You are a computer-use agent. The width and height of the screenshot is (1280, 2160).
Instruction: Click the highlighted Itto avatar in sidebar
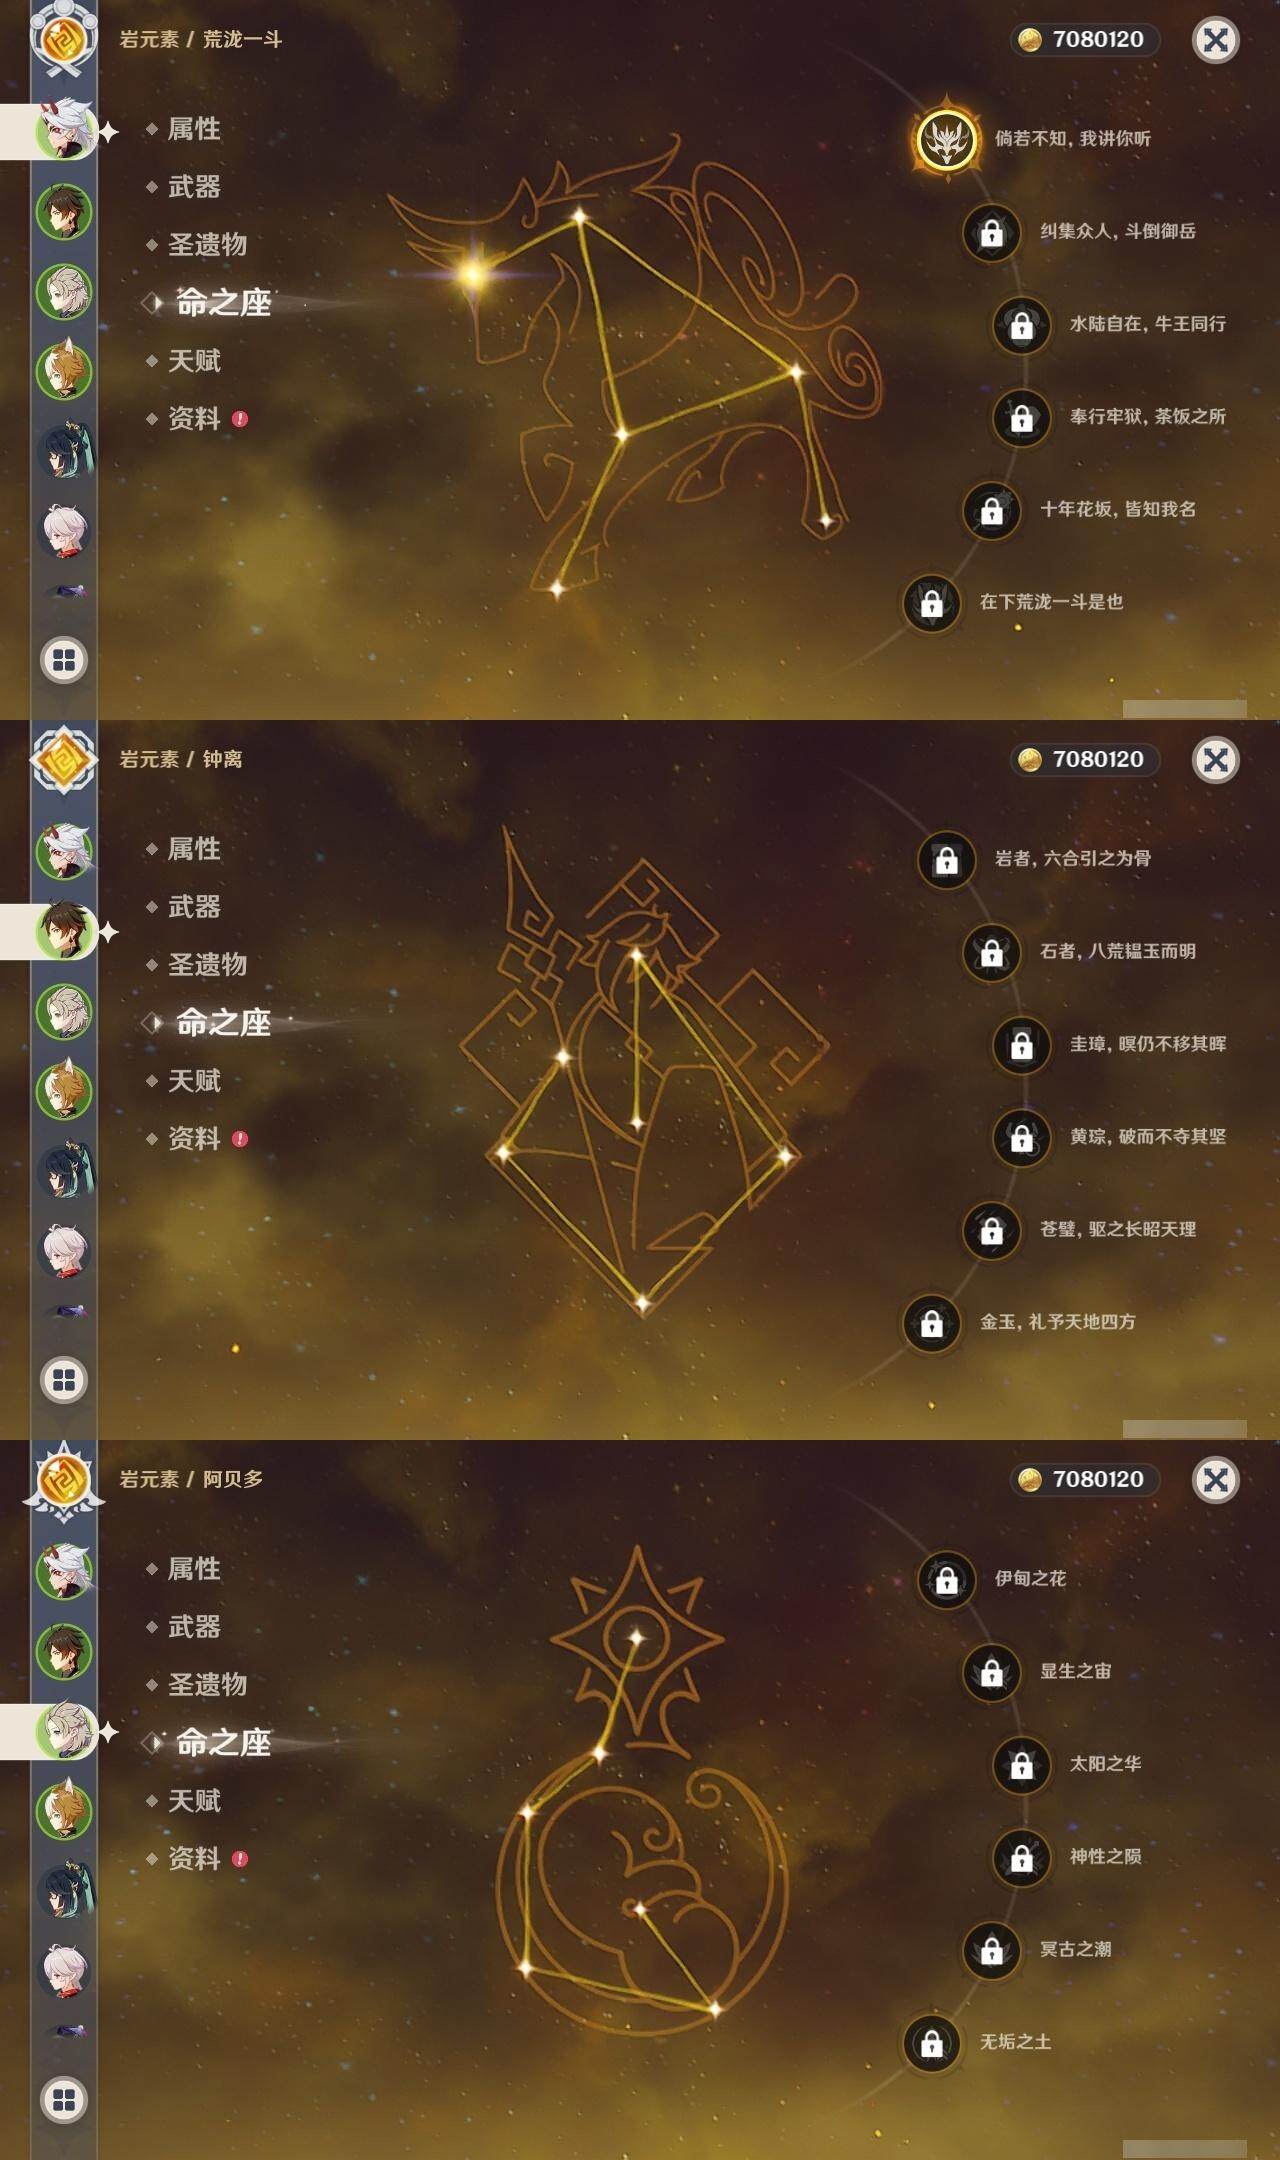tap(64, 131)
